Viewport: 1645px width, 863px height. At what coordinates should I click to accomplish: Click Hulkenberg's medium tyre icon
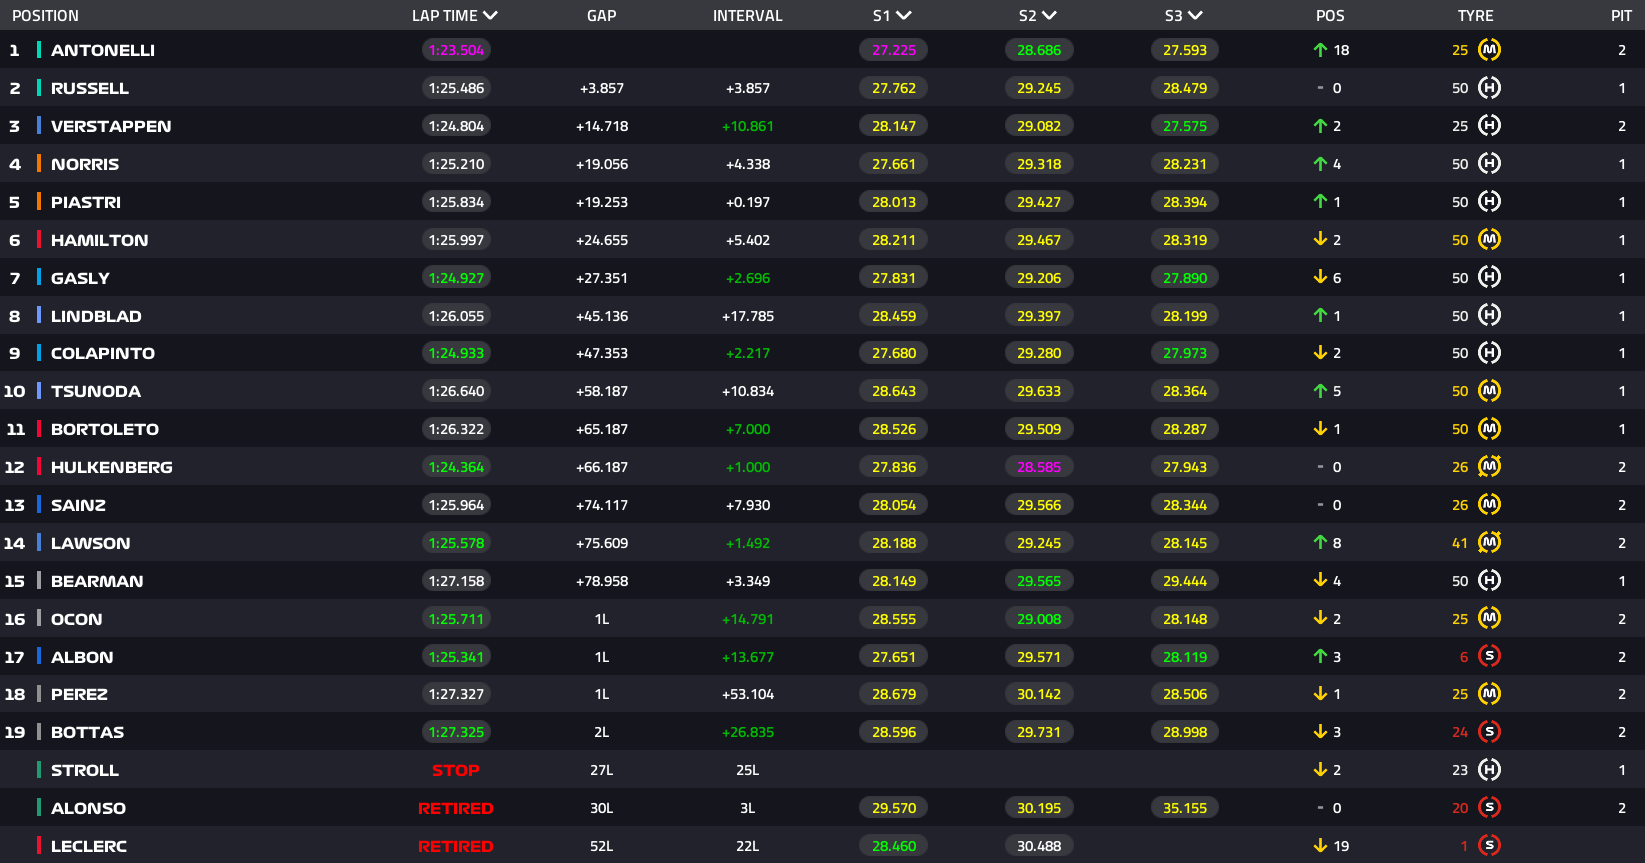[1489, 467]
